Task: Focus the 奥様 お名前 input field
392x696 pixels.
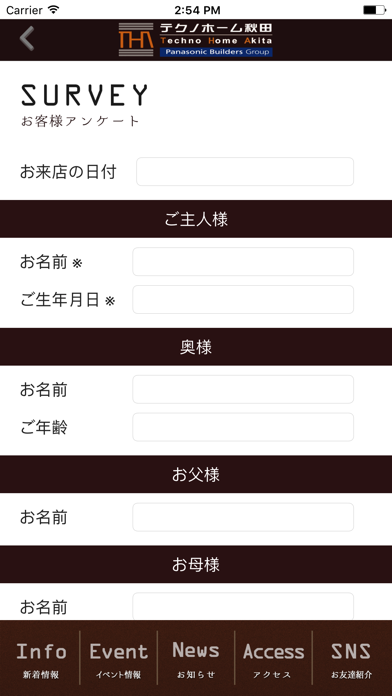Action: click(x=243, y=389)
